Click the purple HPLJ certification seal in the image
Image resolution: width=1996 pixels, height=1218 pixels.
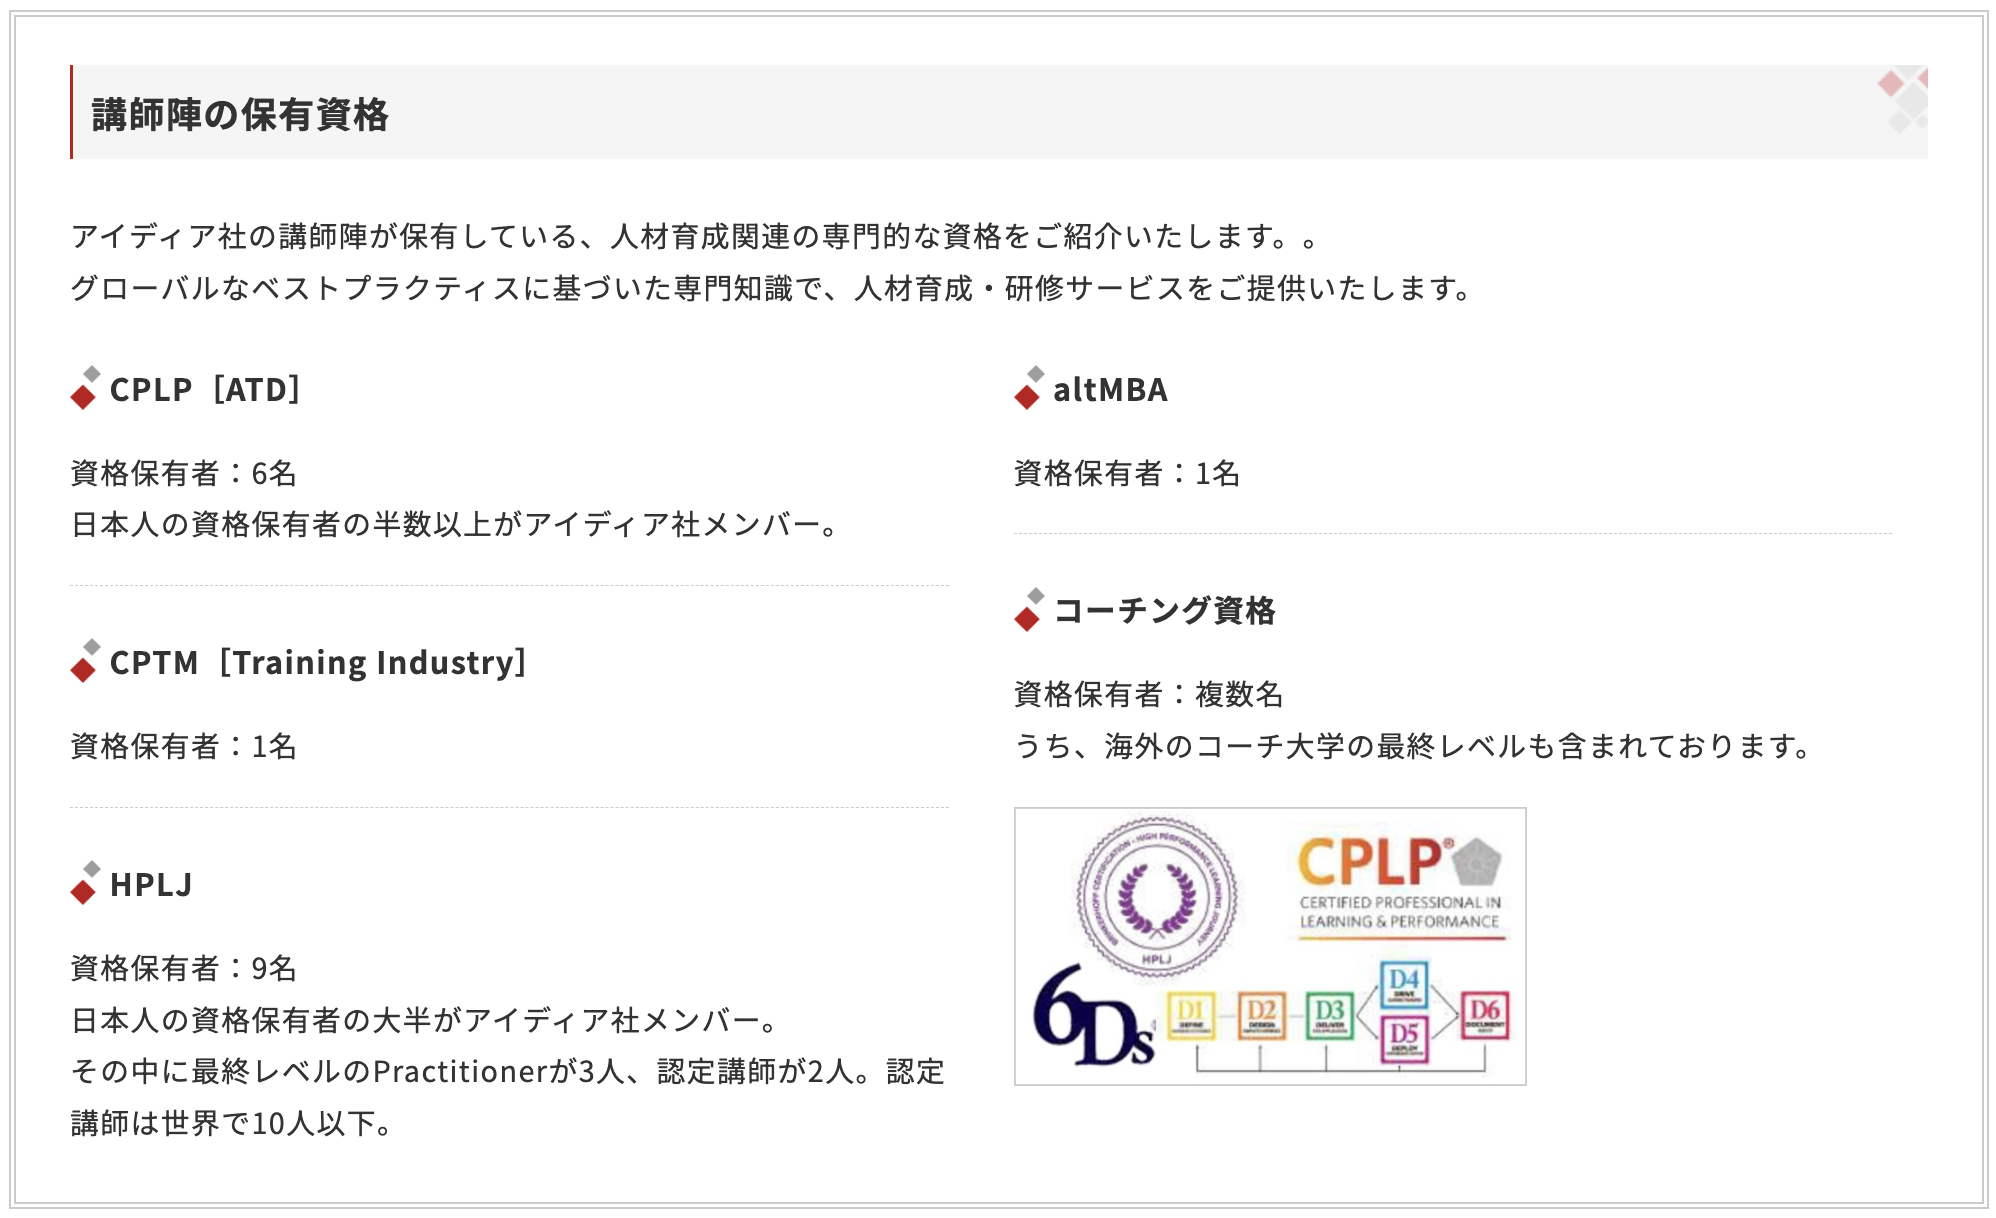1156,895
